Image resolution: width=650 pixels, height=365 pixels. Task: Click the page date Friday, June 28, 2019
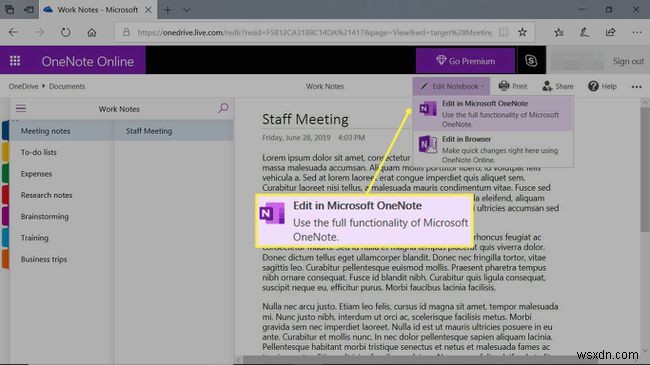[x=296, y=137]
